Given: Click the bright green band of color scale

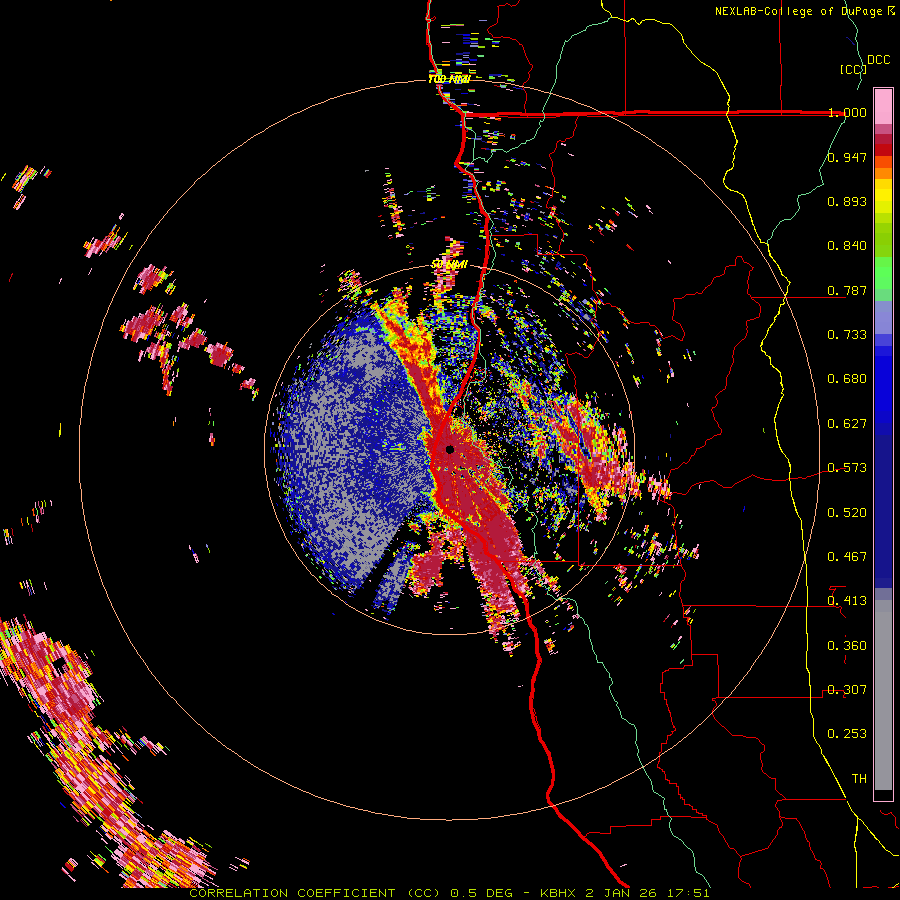Looking at the screenshot, I should (883, 273).
